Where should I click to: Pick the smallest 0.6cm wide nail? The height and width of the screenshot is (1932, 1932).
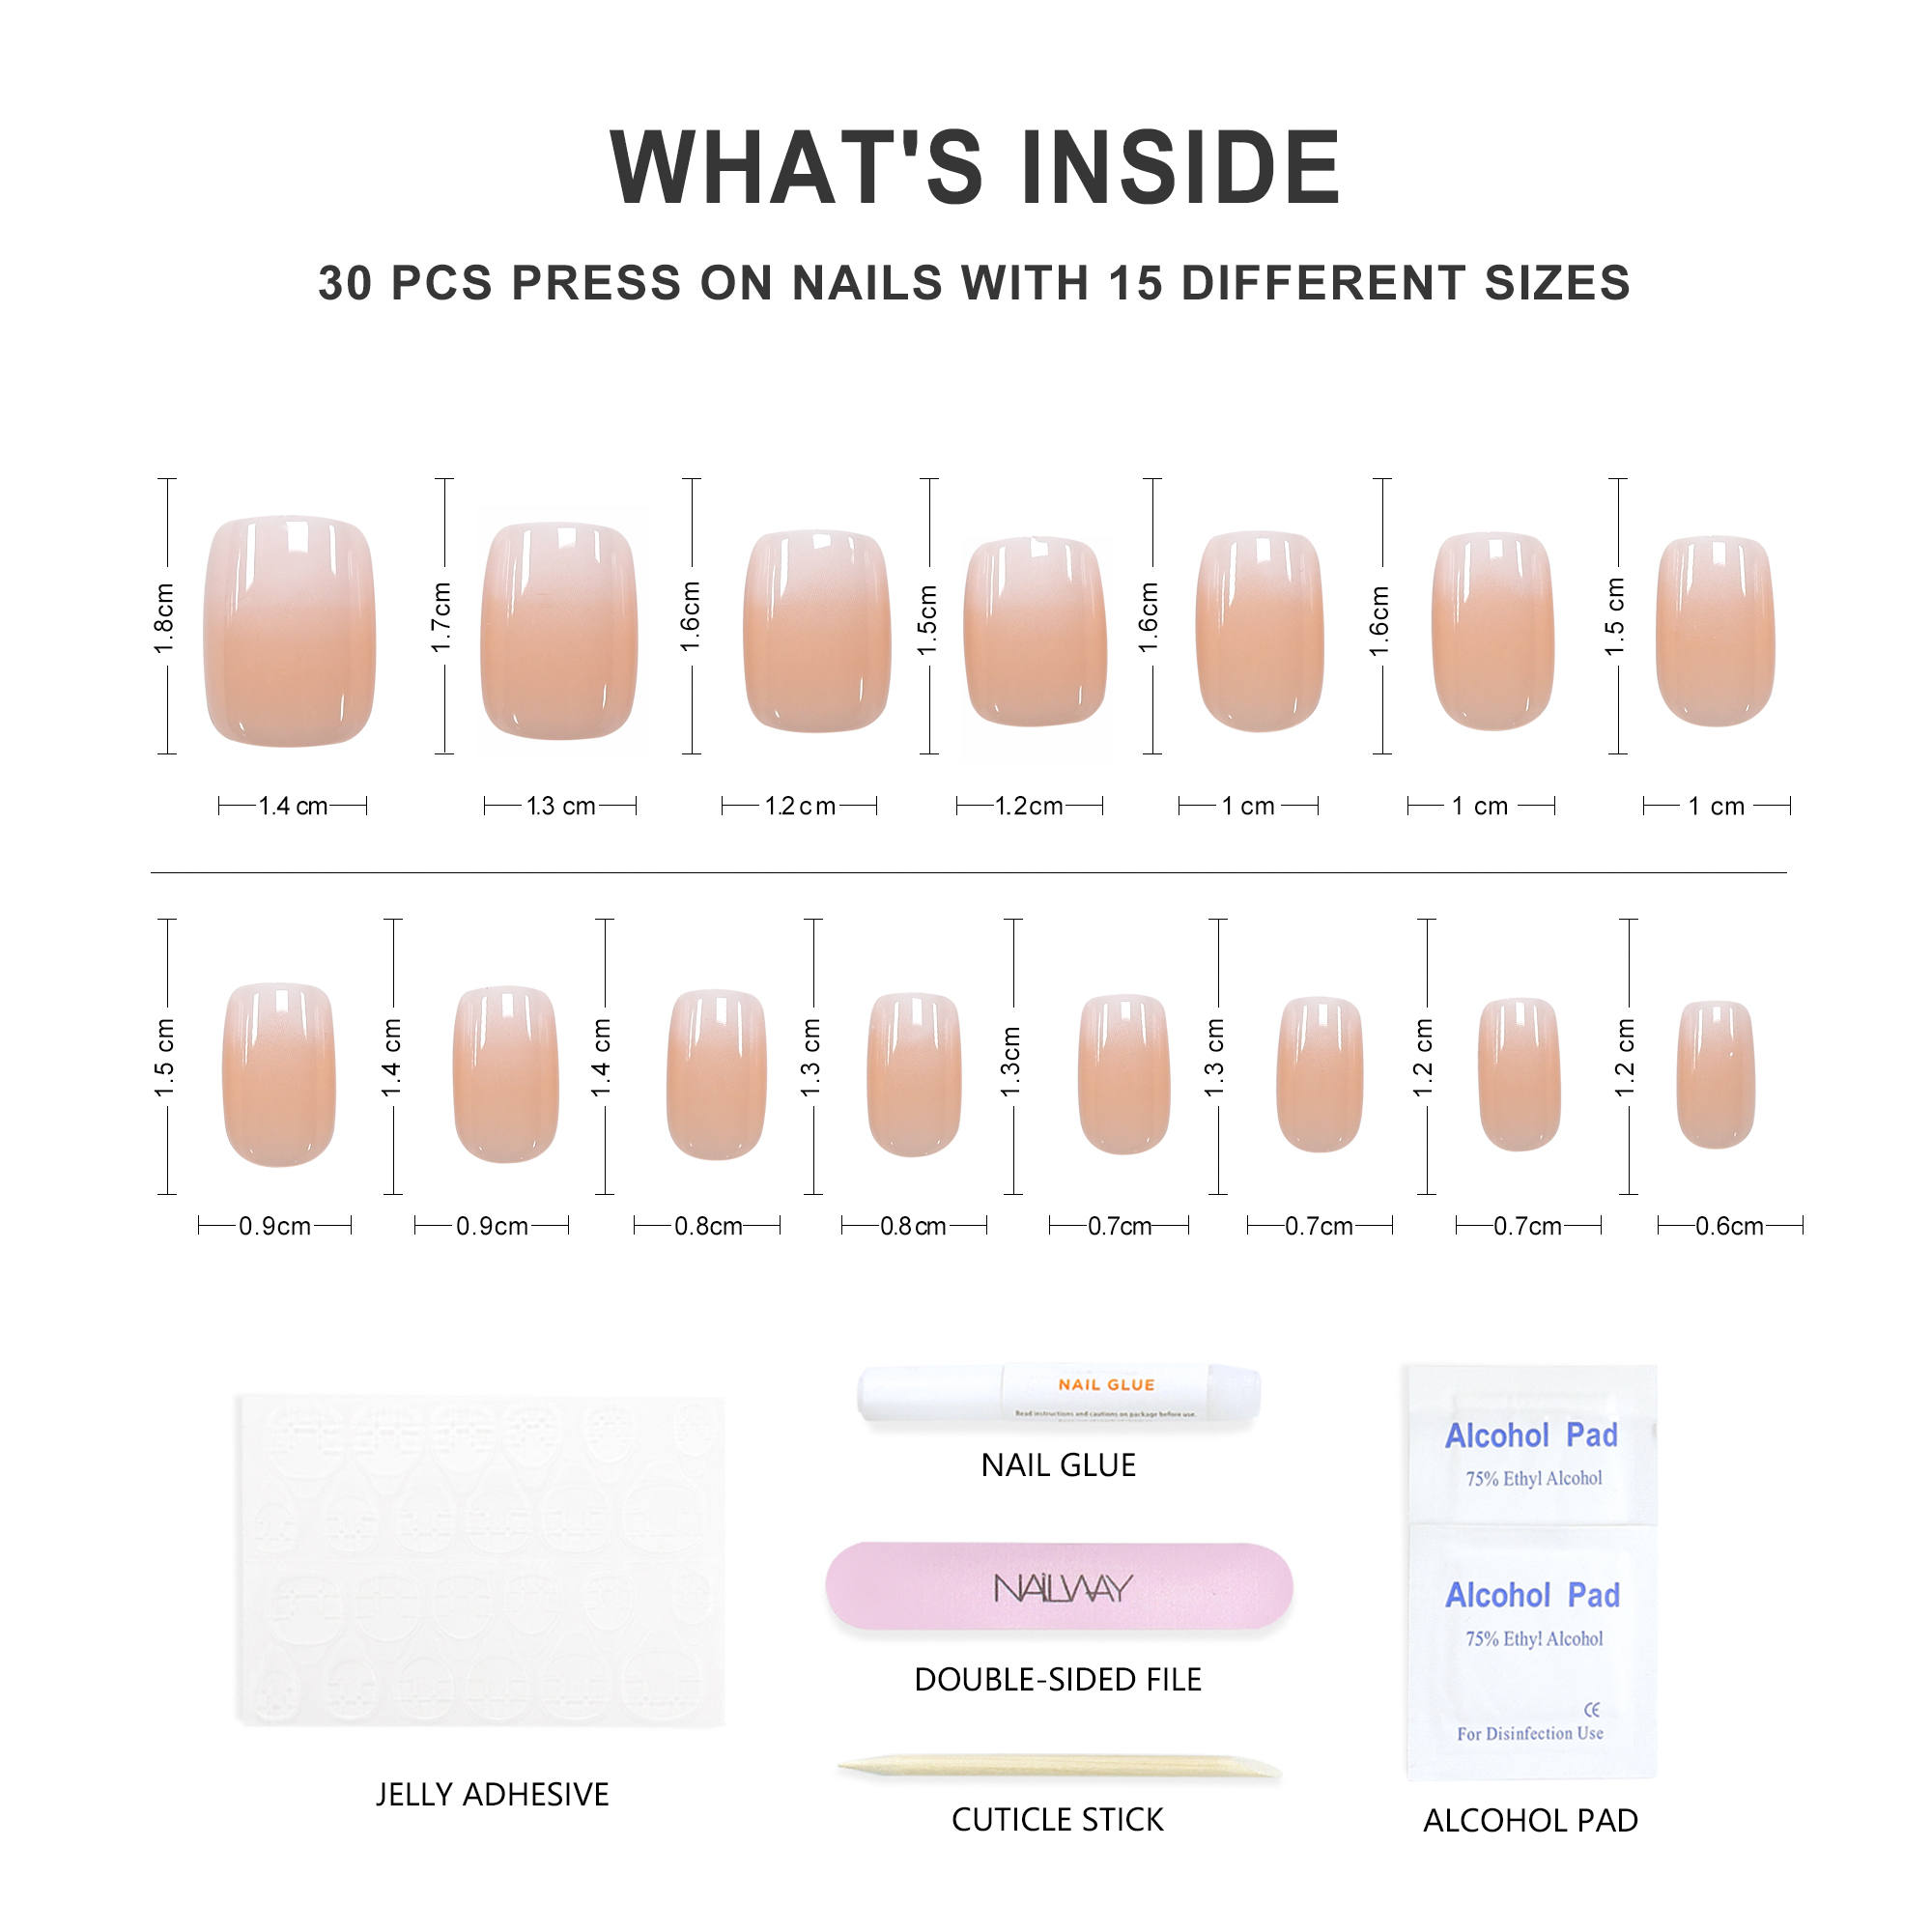tap(1715, 1075)
